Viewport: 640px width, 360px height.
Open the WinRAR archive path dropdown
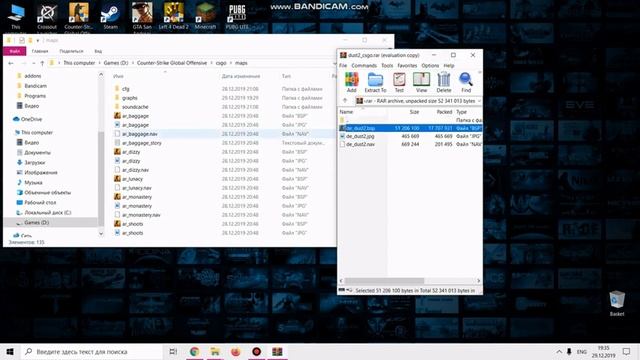pyautogui.click(x=479, y=101)
